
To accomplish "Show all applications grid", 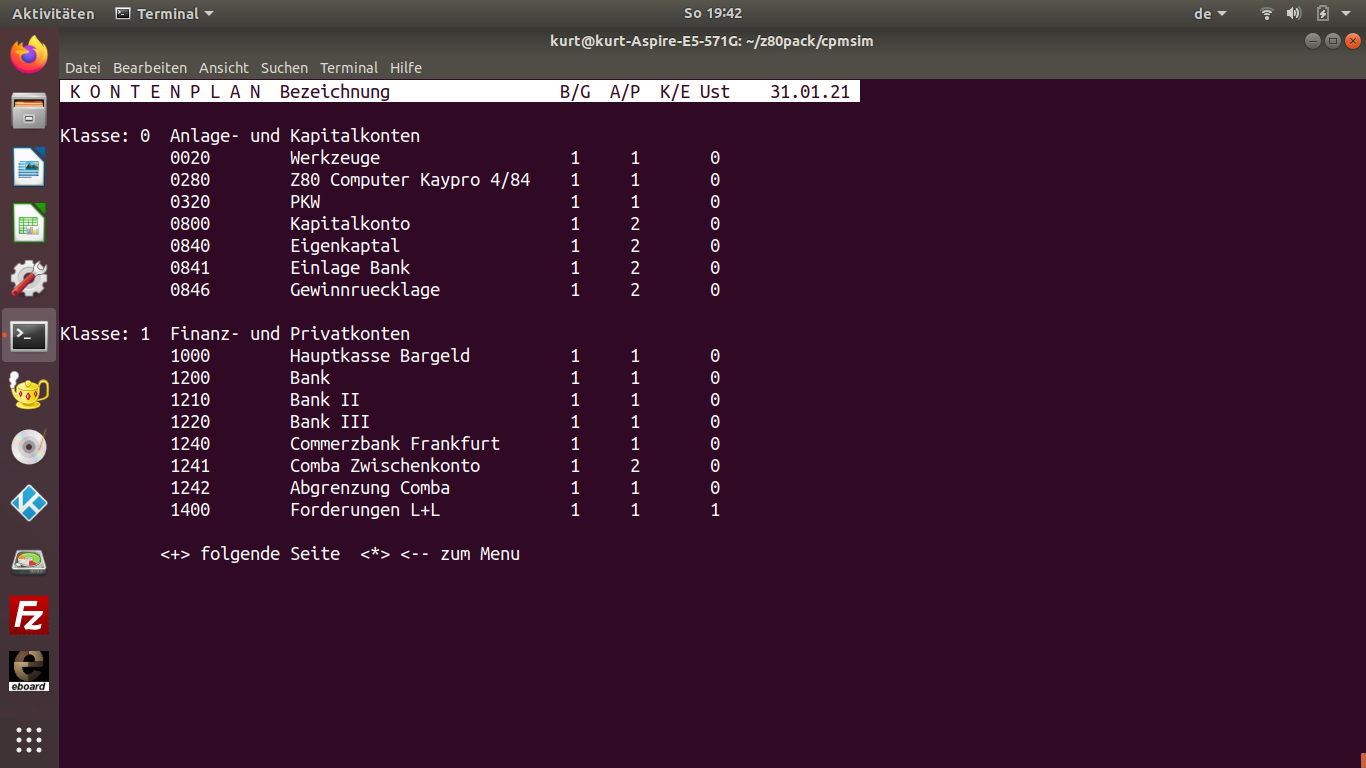I will coord(29,739).
